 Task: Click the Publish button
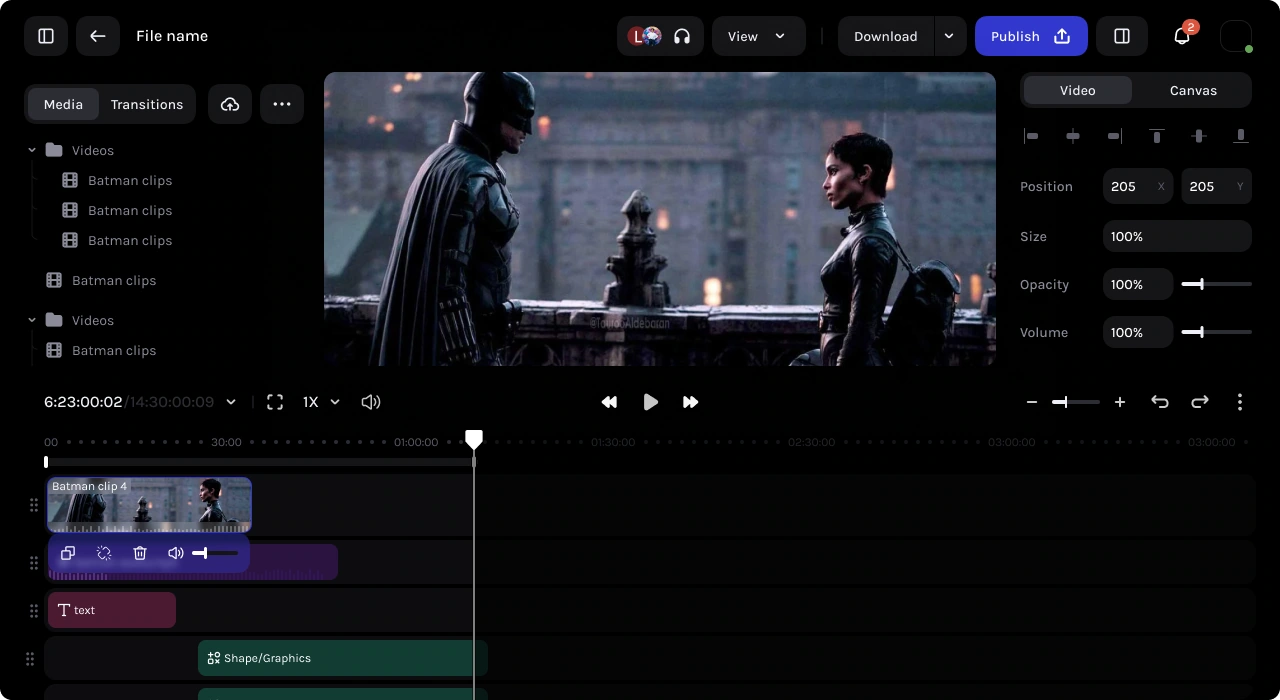pos(1031,36)
